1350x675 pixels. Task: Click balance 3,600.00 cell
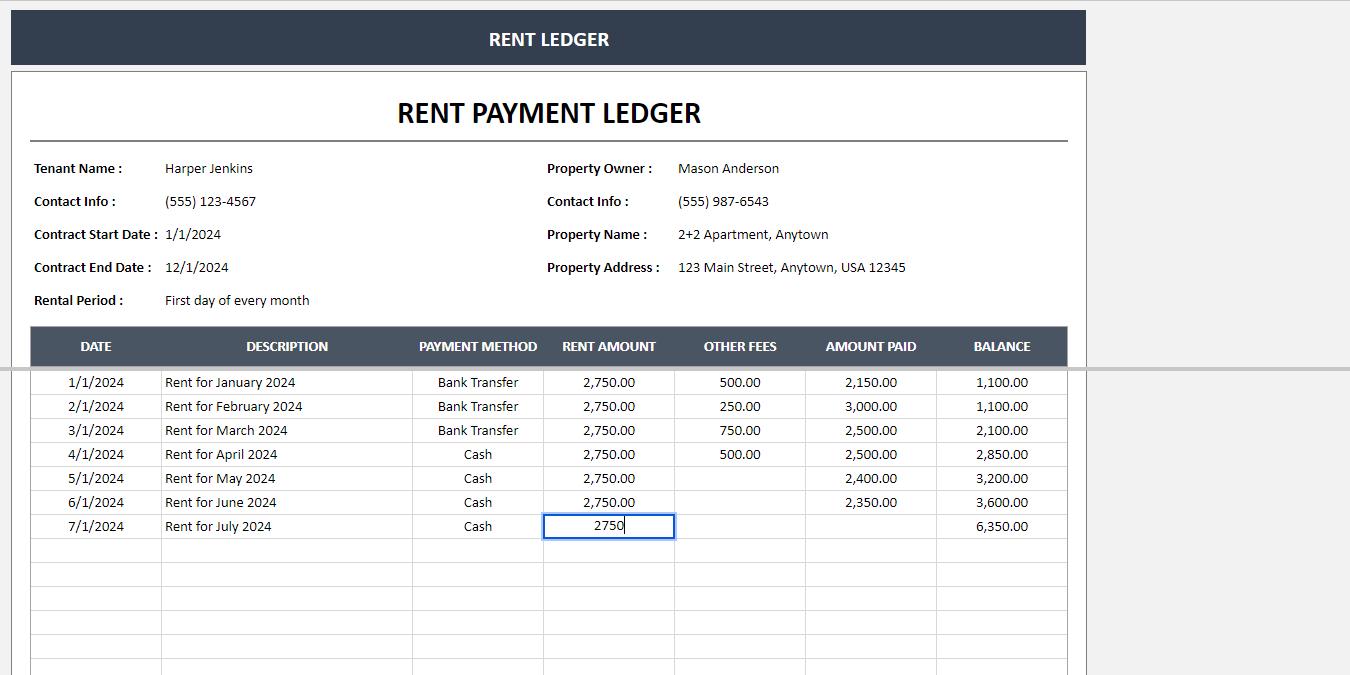pyautogui.click(x=1002, y=502)
